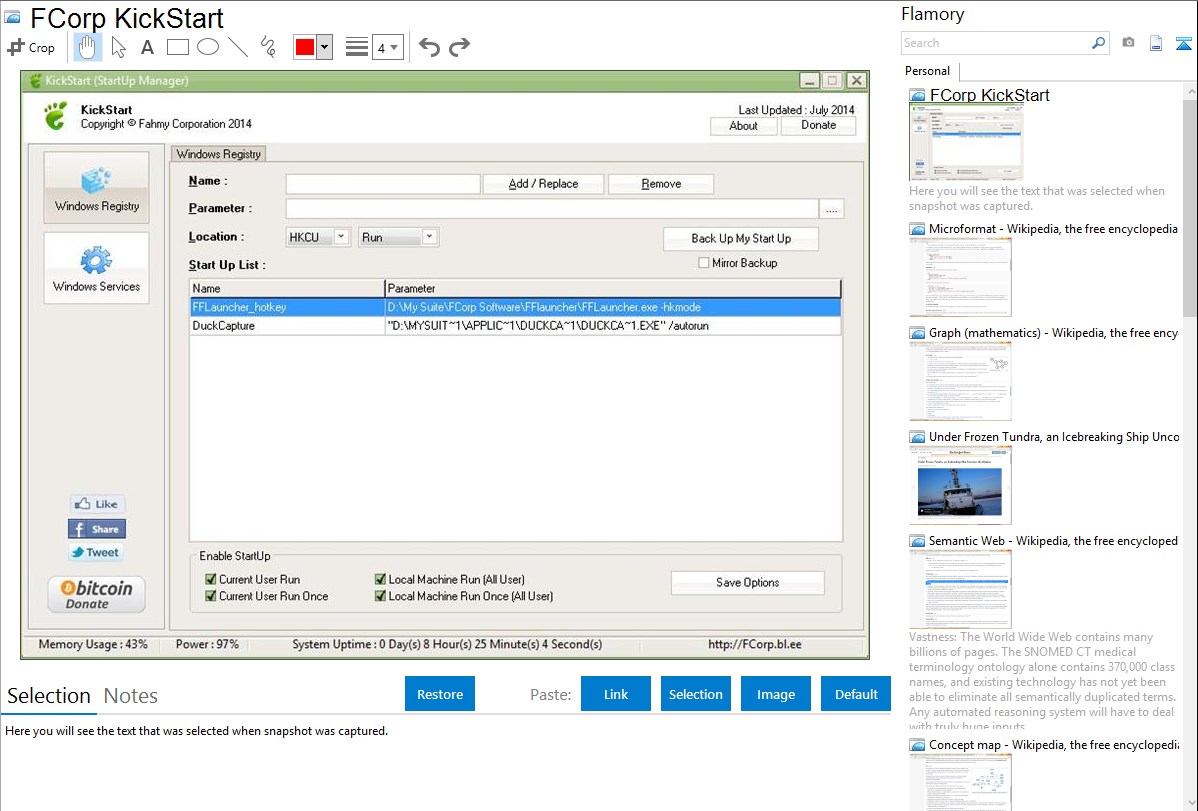Browse with the ellipsis button
The image size is (1198, 811).
click(x=832, y=209)
